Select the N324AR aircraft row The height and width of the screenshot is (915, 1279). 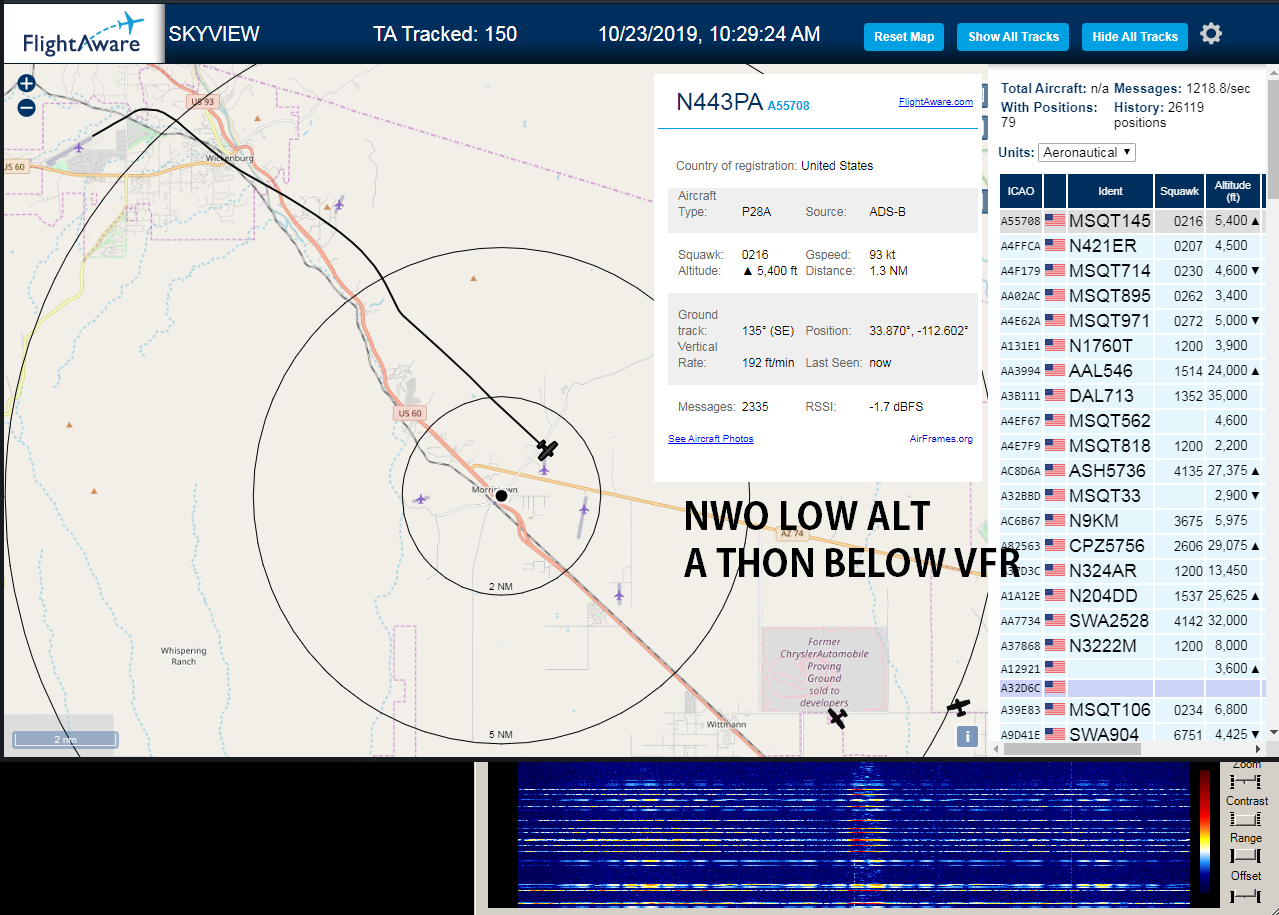coord(1132,570)
